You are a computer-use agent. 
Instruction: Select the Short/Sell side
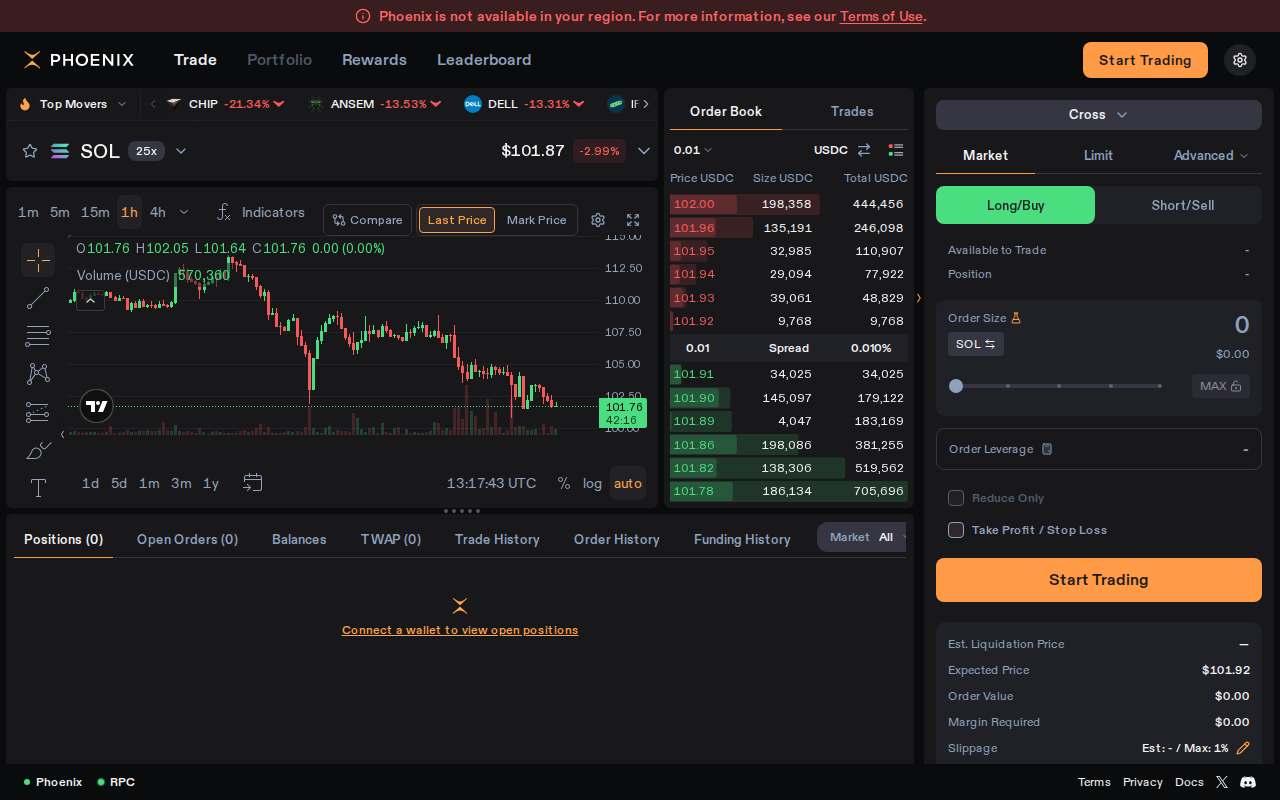pos(1182,205)
